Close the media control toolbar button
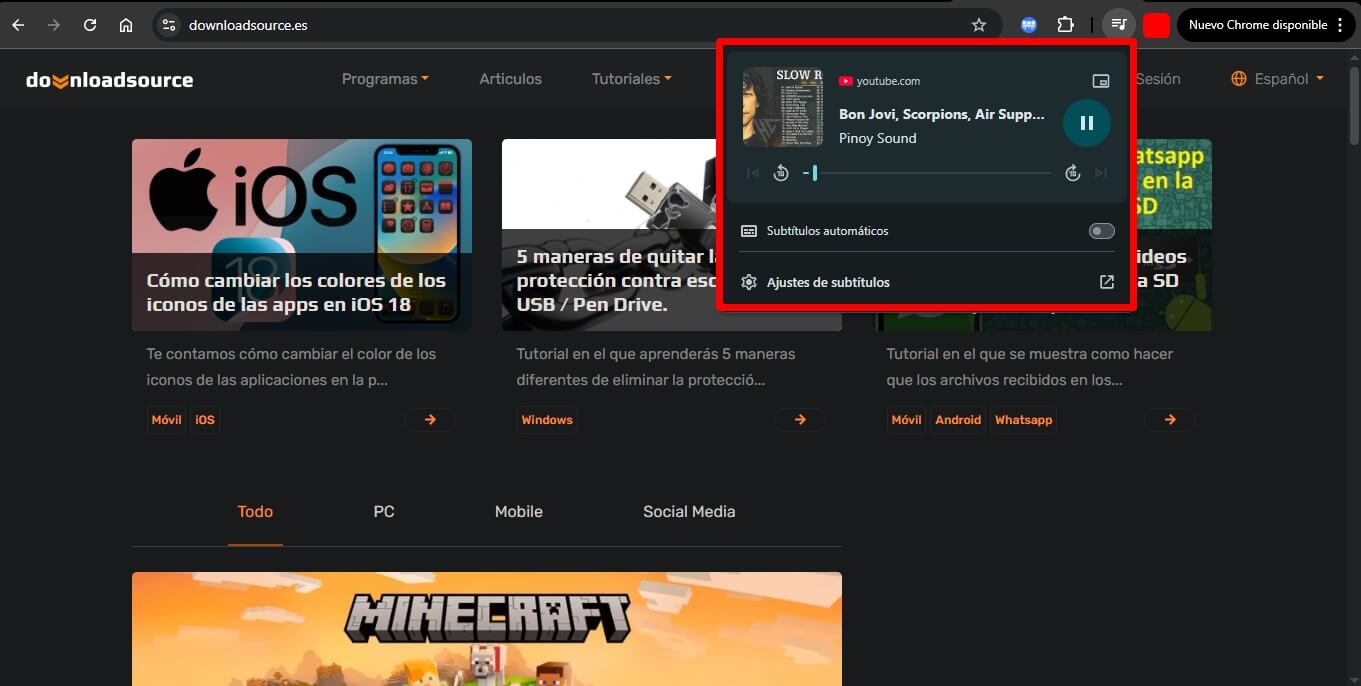The height and width of the screenshot is (686, 1361). click(1118, 25)
